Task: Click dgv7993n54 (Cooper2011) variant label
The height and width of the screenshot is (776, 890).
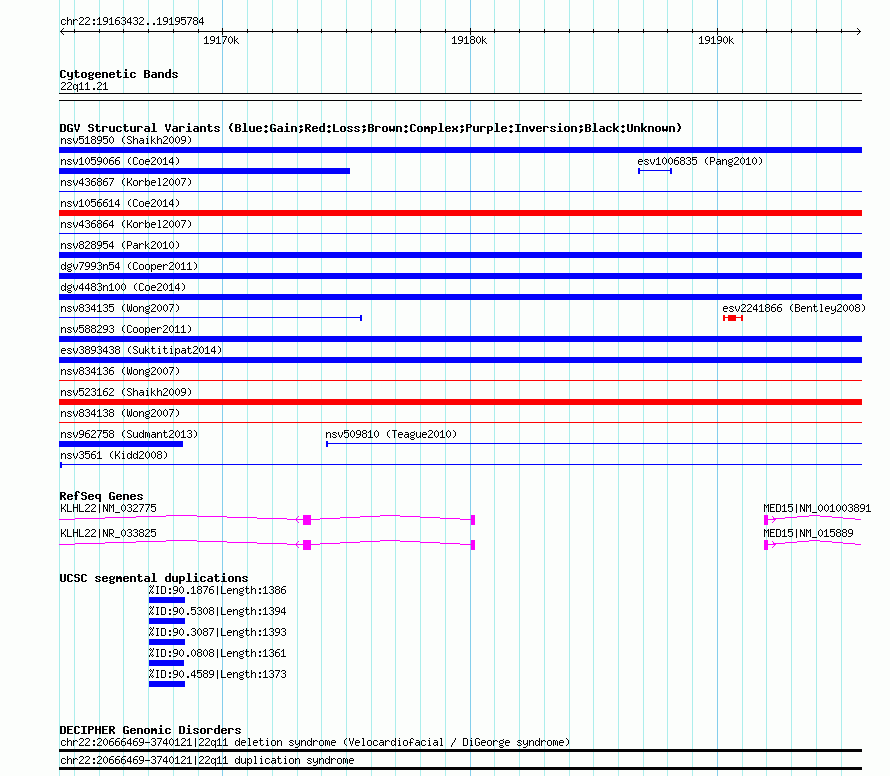Action: [x=129, y=266]
